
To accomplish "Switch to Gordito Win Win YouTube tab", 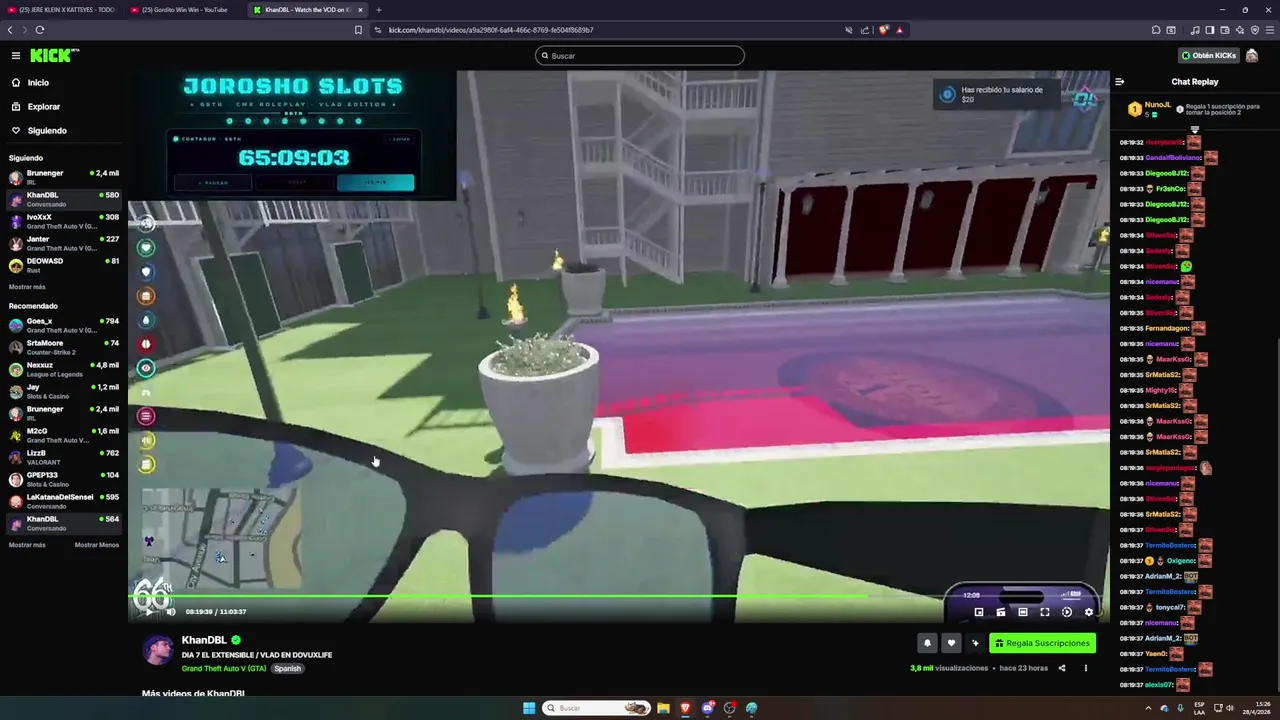I will click(x=185, y=10).
